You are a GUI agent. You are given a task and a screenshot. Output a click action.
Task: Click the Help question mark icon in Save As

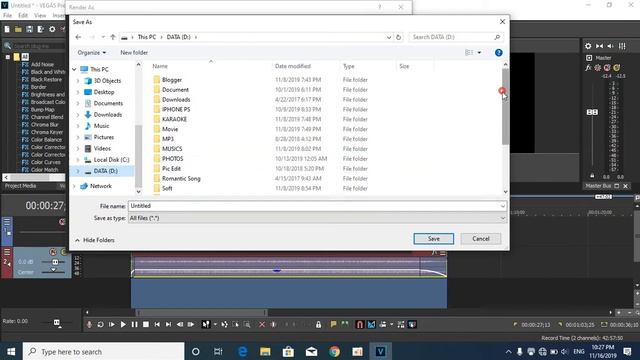click(498, 53)
